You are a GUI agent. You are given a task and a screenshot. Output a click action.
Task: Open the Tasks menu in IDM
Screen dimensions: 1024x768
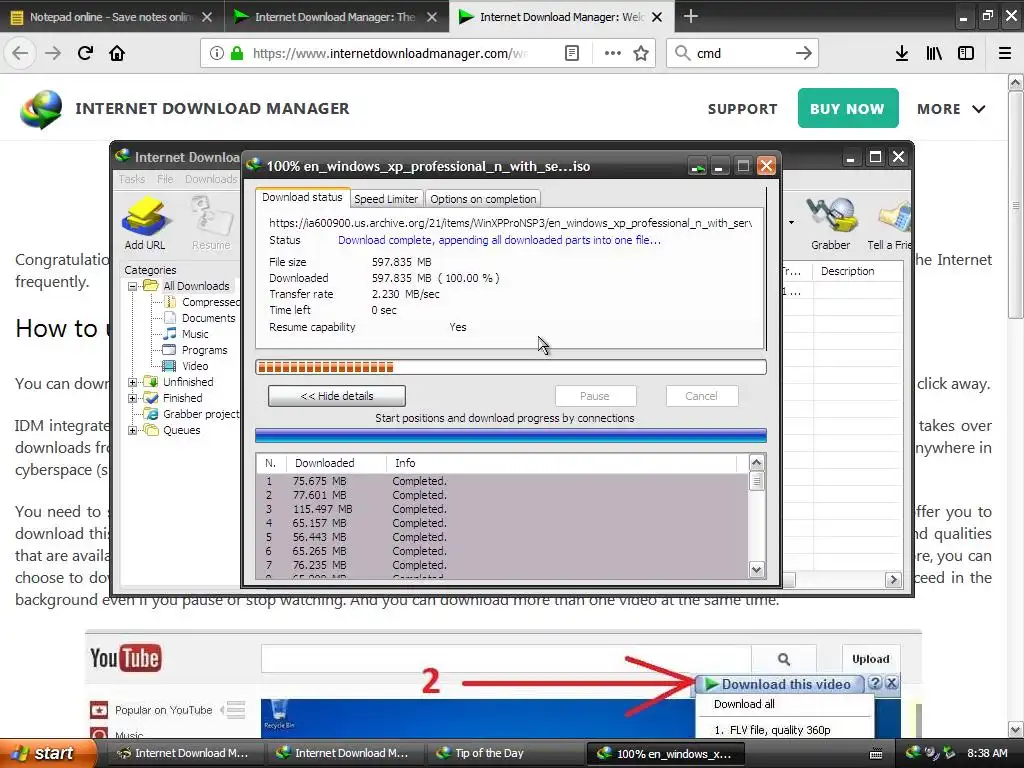(x=132, y=179)
